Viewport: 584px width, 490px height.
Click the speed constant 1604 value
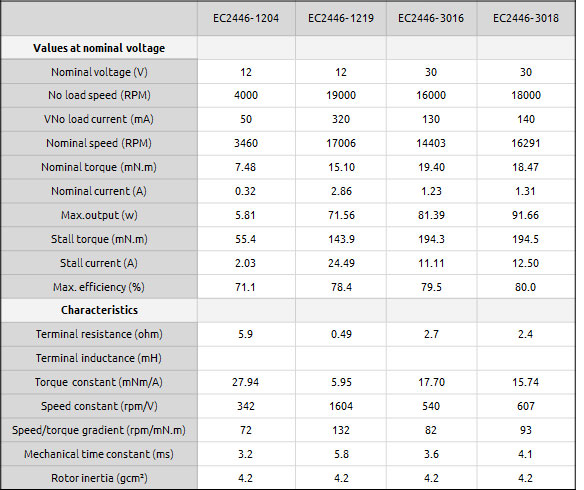click(341, 406)
